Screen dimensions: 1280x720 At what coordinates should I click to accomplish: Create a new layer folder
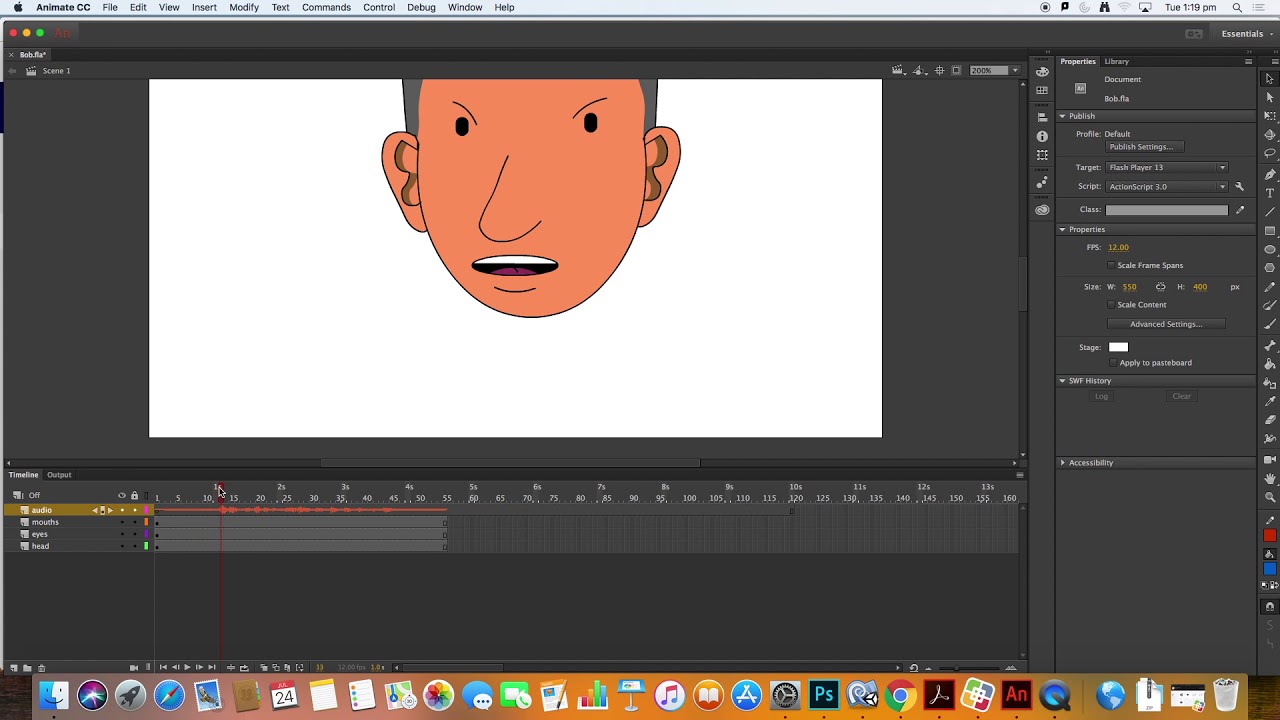click(x=27, y=667)
